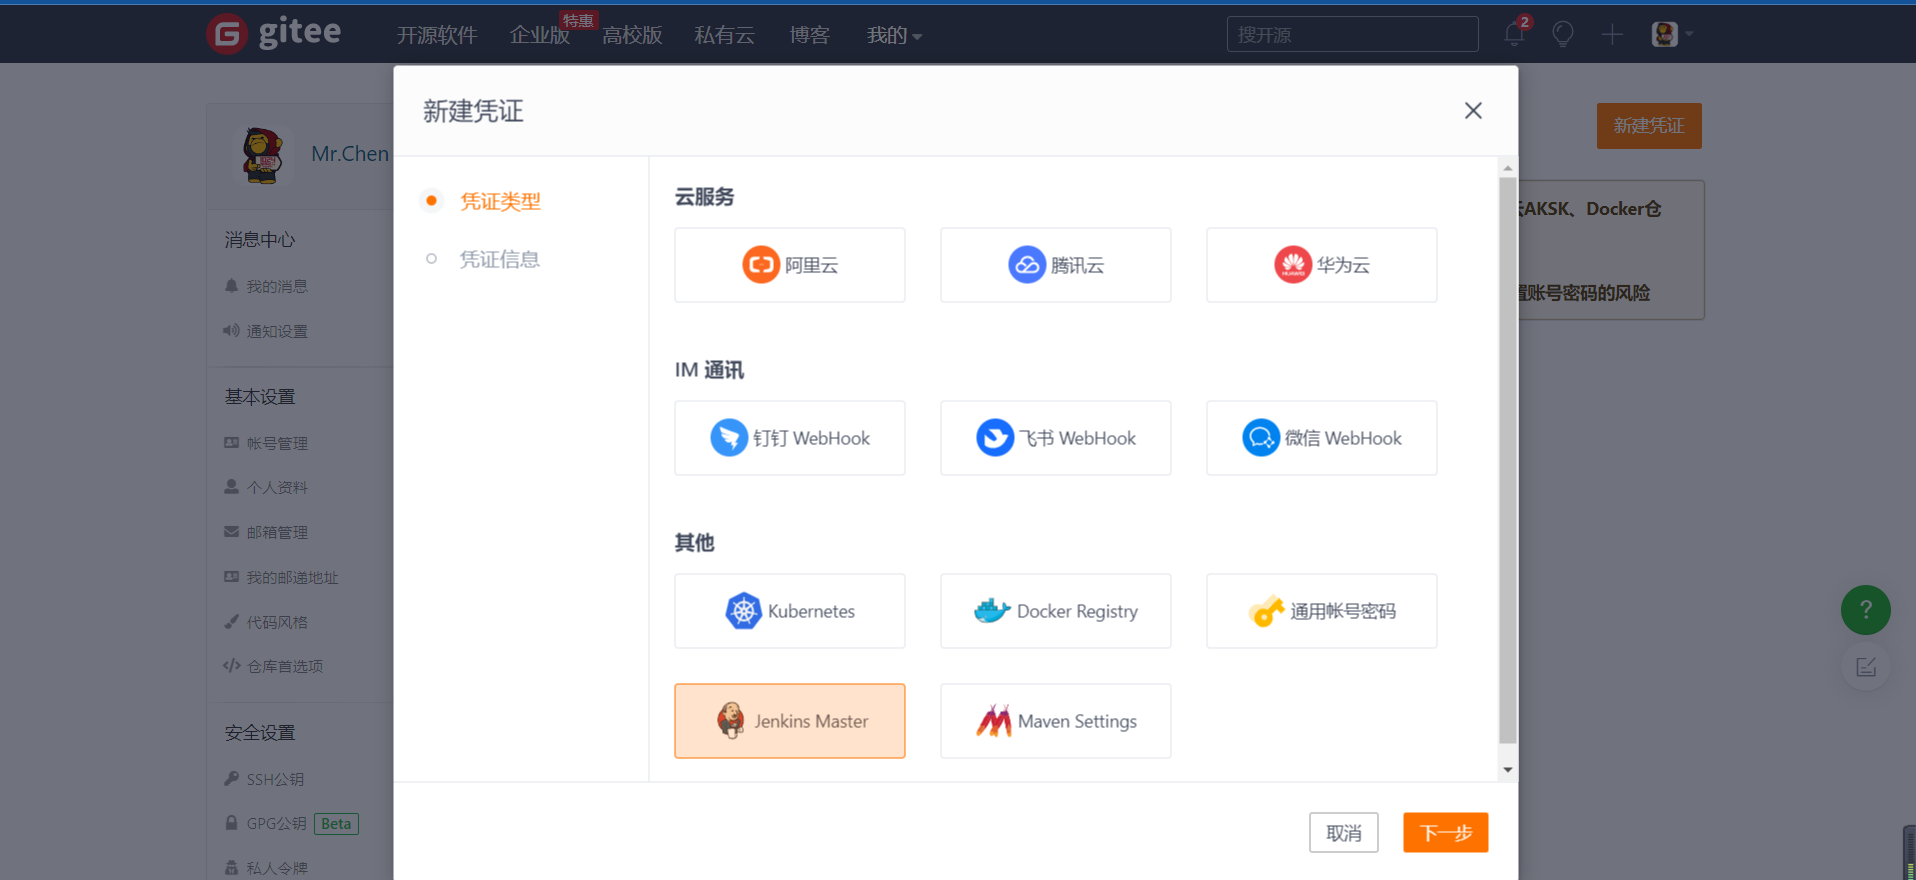
Task: Choose the 微信 WebHook option
Action: click(x=1321, y=438)
